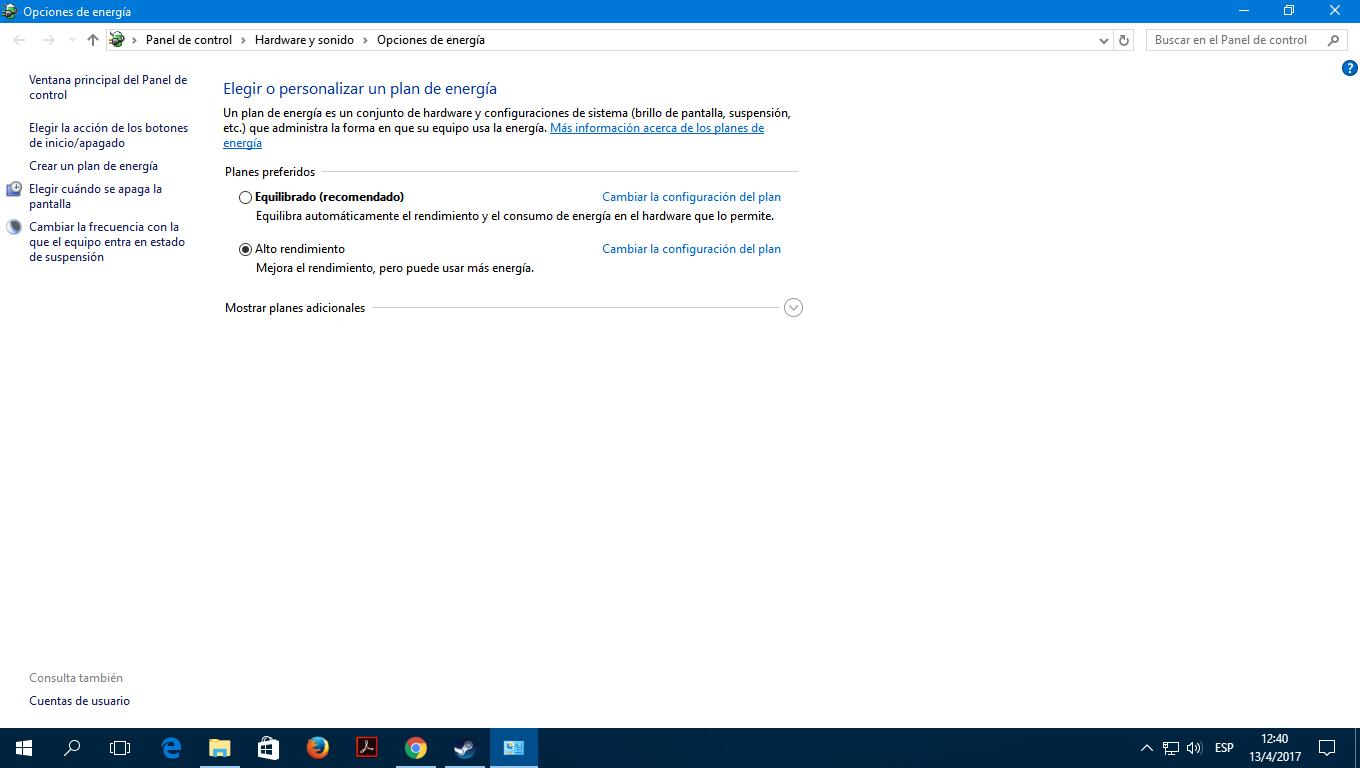Open the volume control in the tray
1360x768 pixels.
click(1194, 748)
